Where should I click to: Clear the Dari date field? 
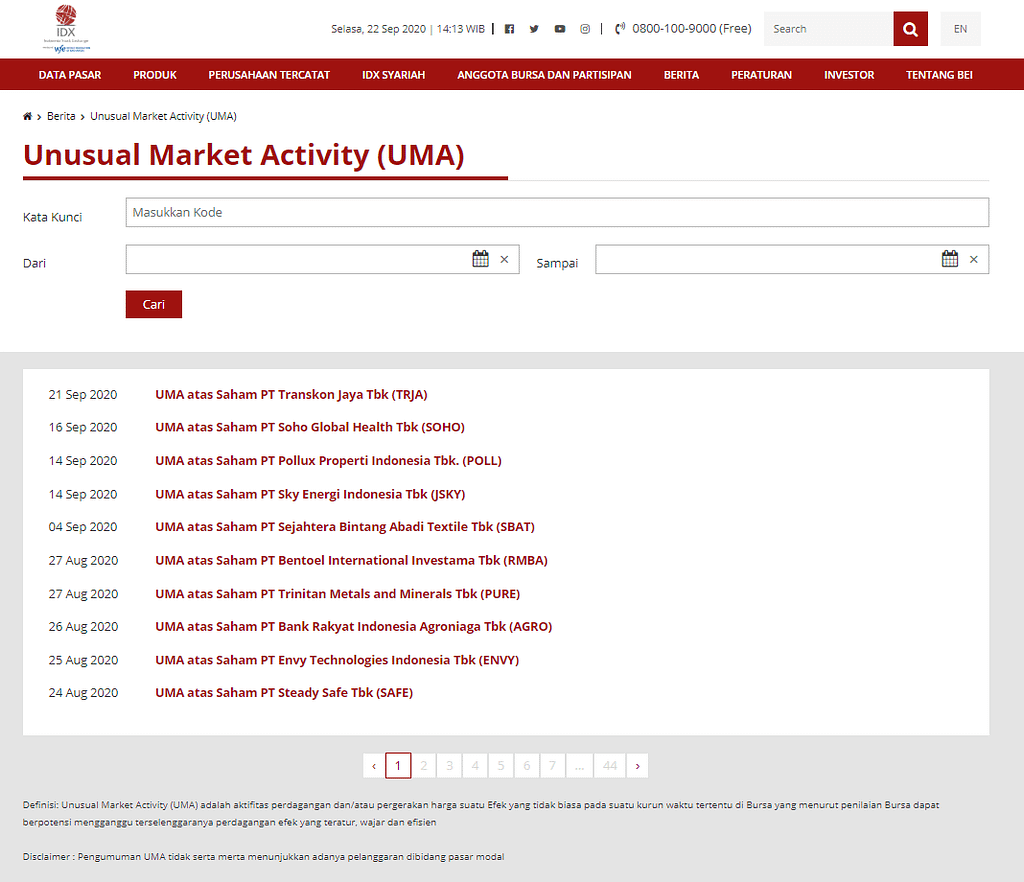coord(504,259)
